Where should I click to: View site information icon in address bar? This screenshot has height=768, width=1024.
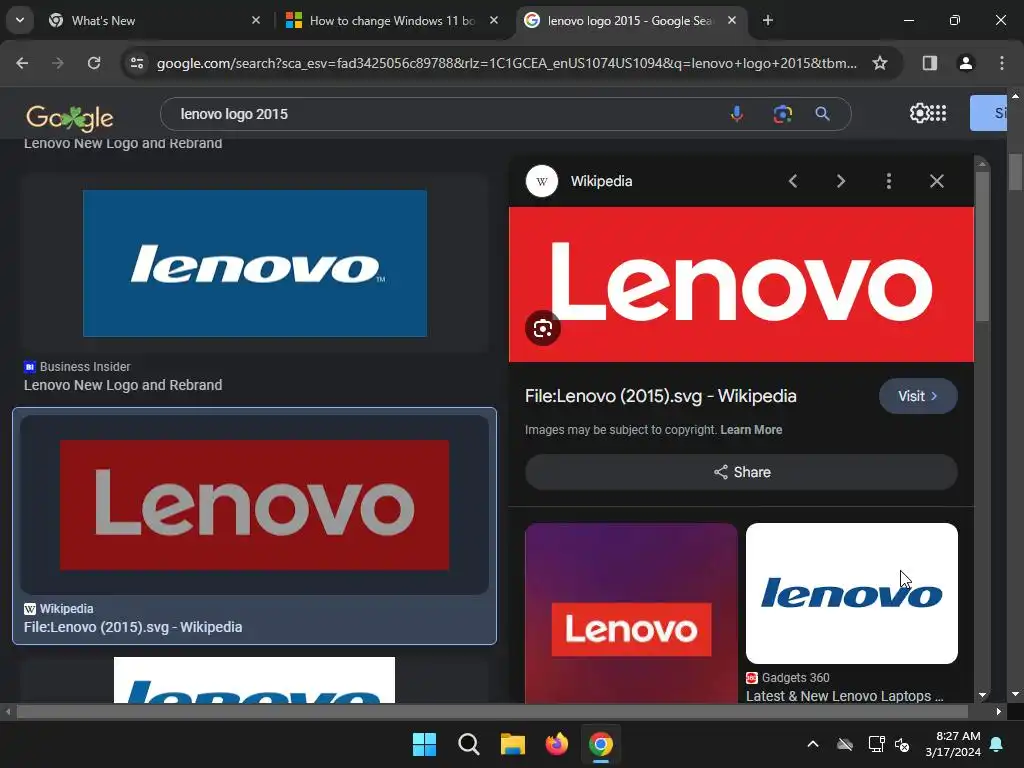137,63
